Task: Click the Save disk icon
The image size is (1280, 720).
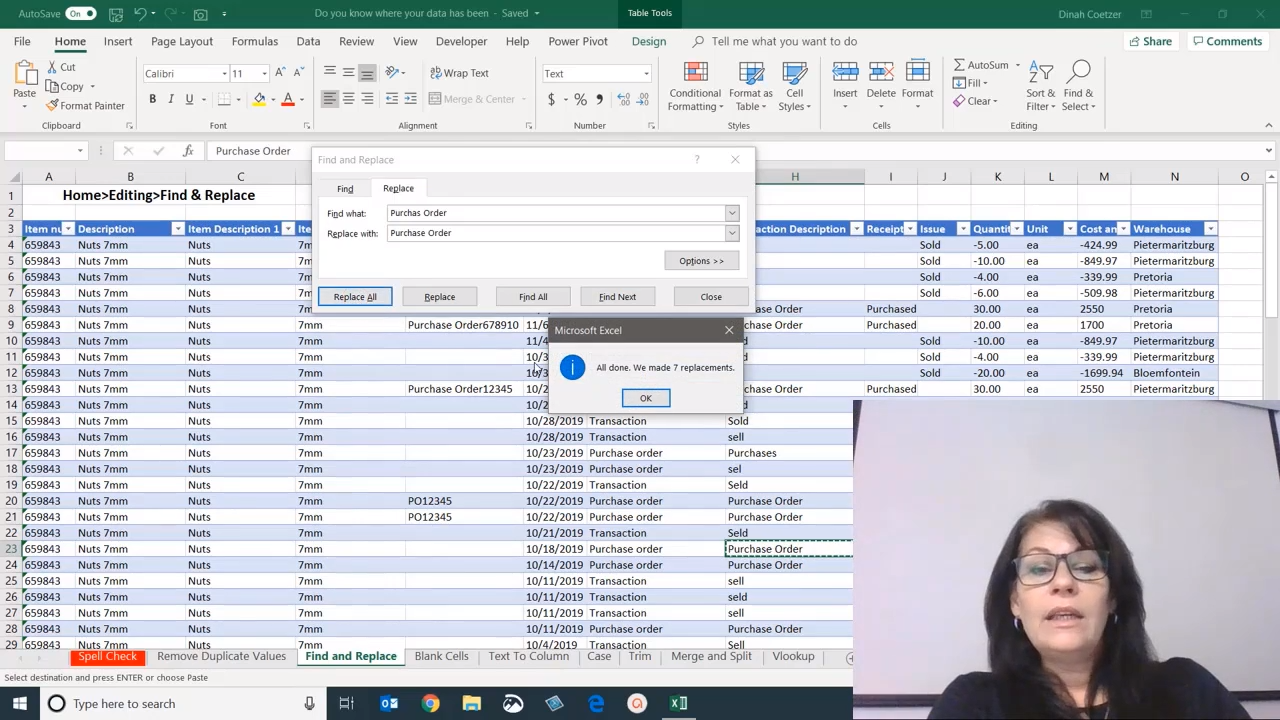Action: (x=115, y=13)
